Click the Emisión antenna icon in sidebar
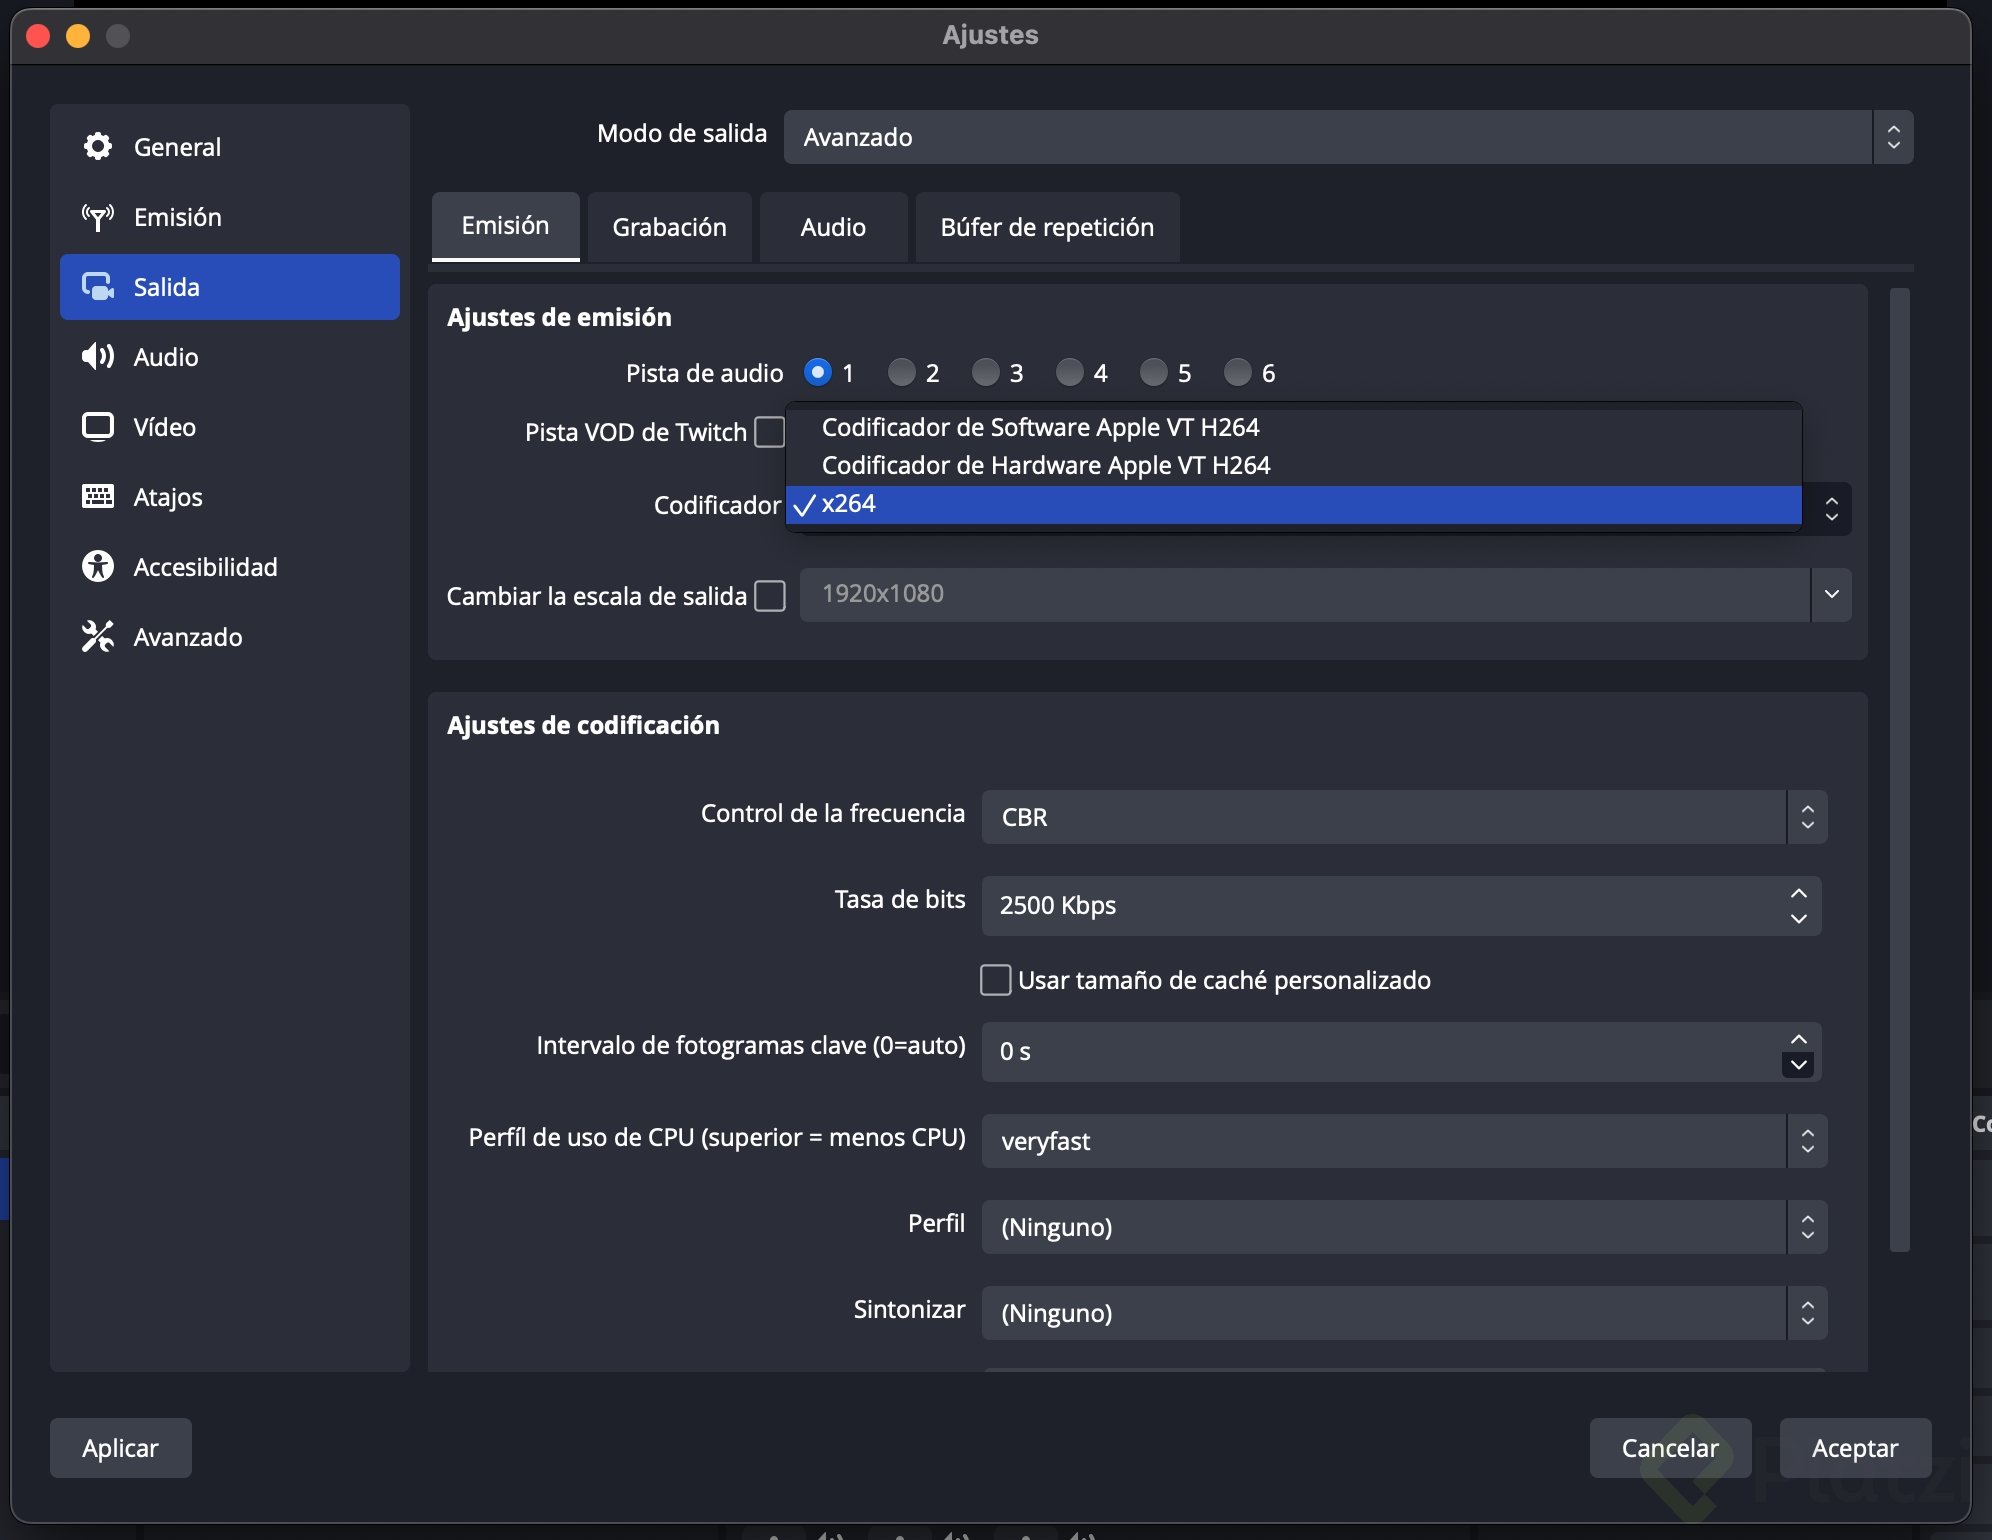This screenshot has height=1540, width=1992. point(97,217)
